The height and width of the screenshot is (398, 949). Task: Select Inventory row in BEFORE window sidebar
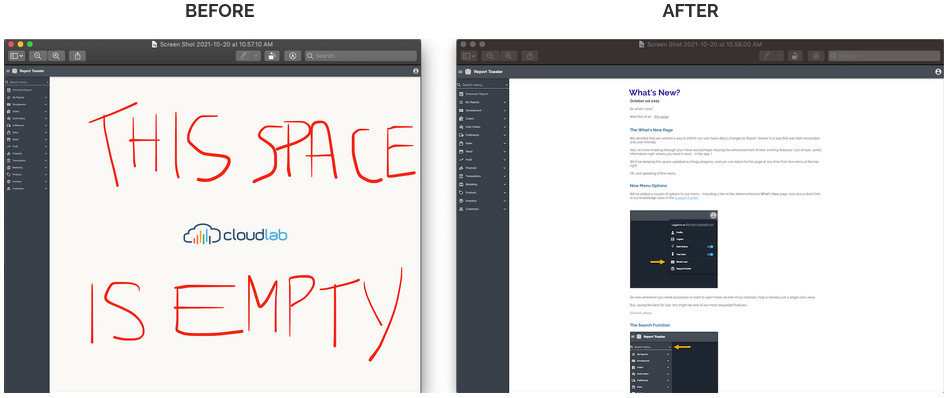[x=27, y=181]
